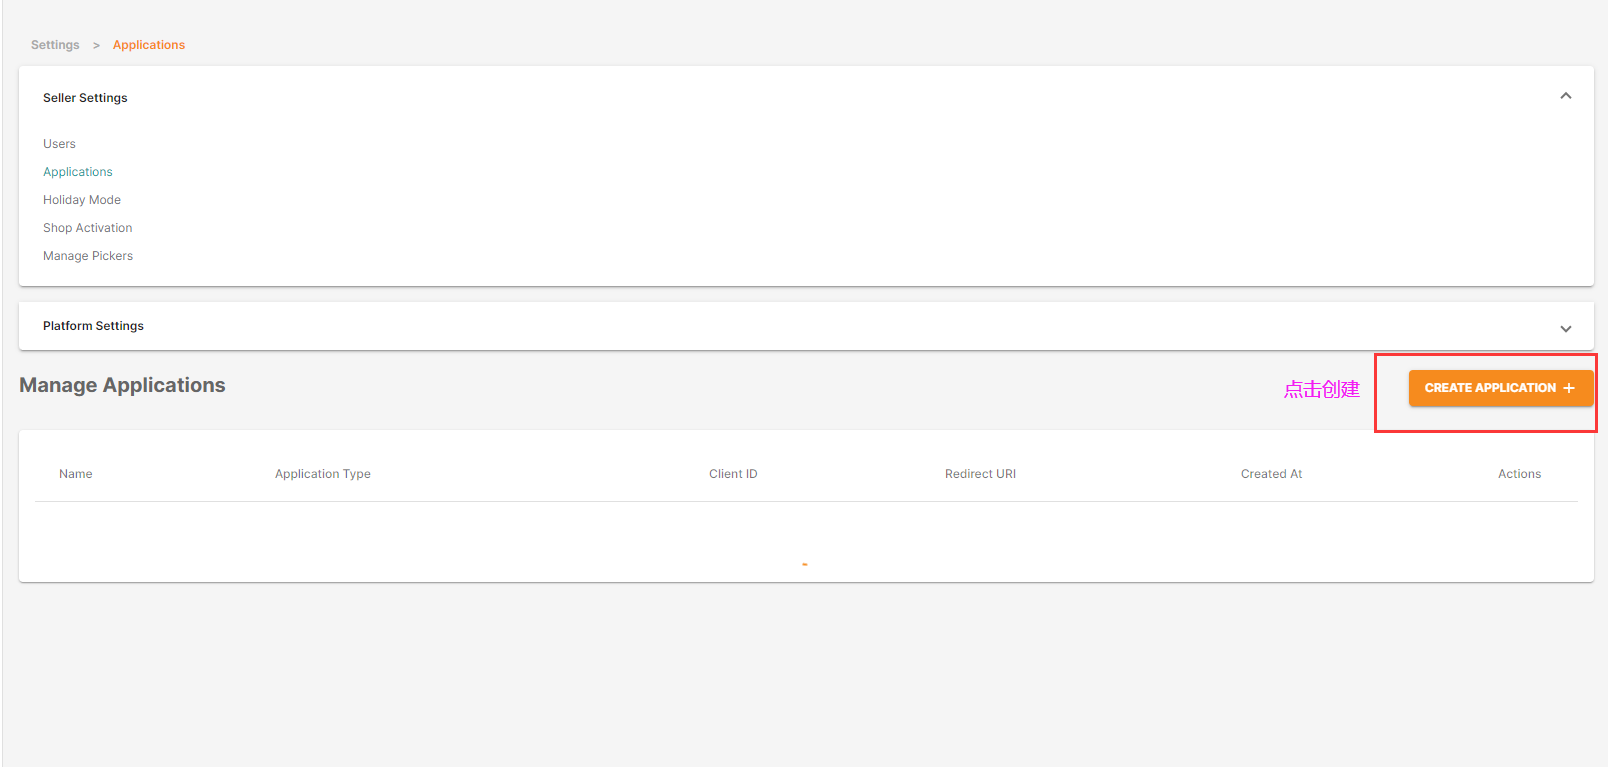Screen dimensions: 1608x767
Task: Click the Actions column header
Action: [x=1519, y=474]
